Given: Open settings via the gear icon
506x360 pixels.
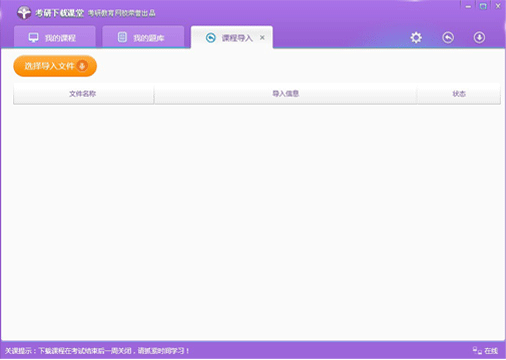Looking at the screenshot, I should (x=416, y=37).
